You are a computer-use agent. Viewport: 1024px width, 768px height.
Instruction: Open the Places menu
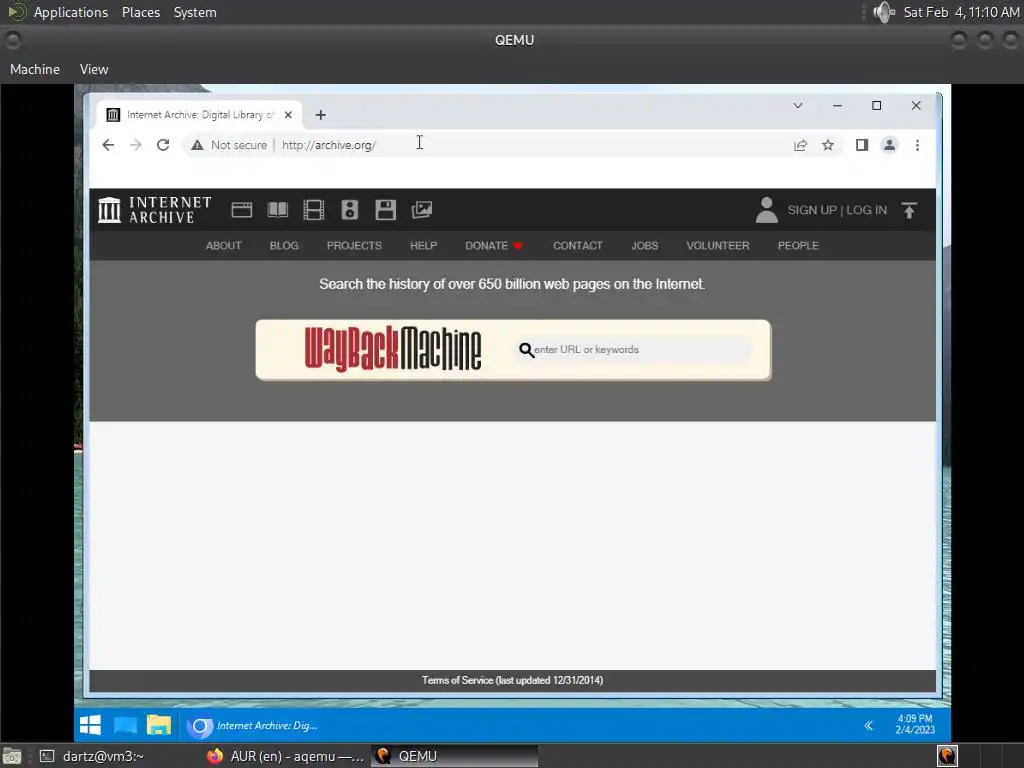tap(141, 12)
